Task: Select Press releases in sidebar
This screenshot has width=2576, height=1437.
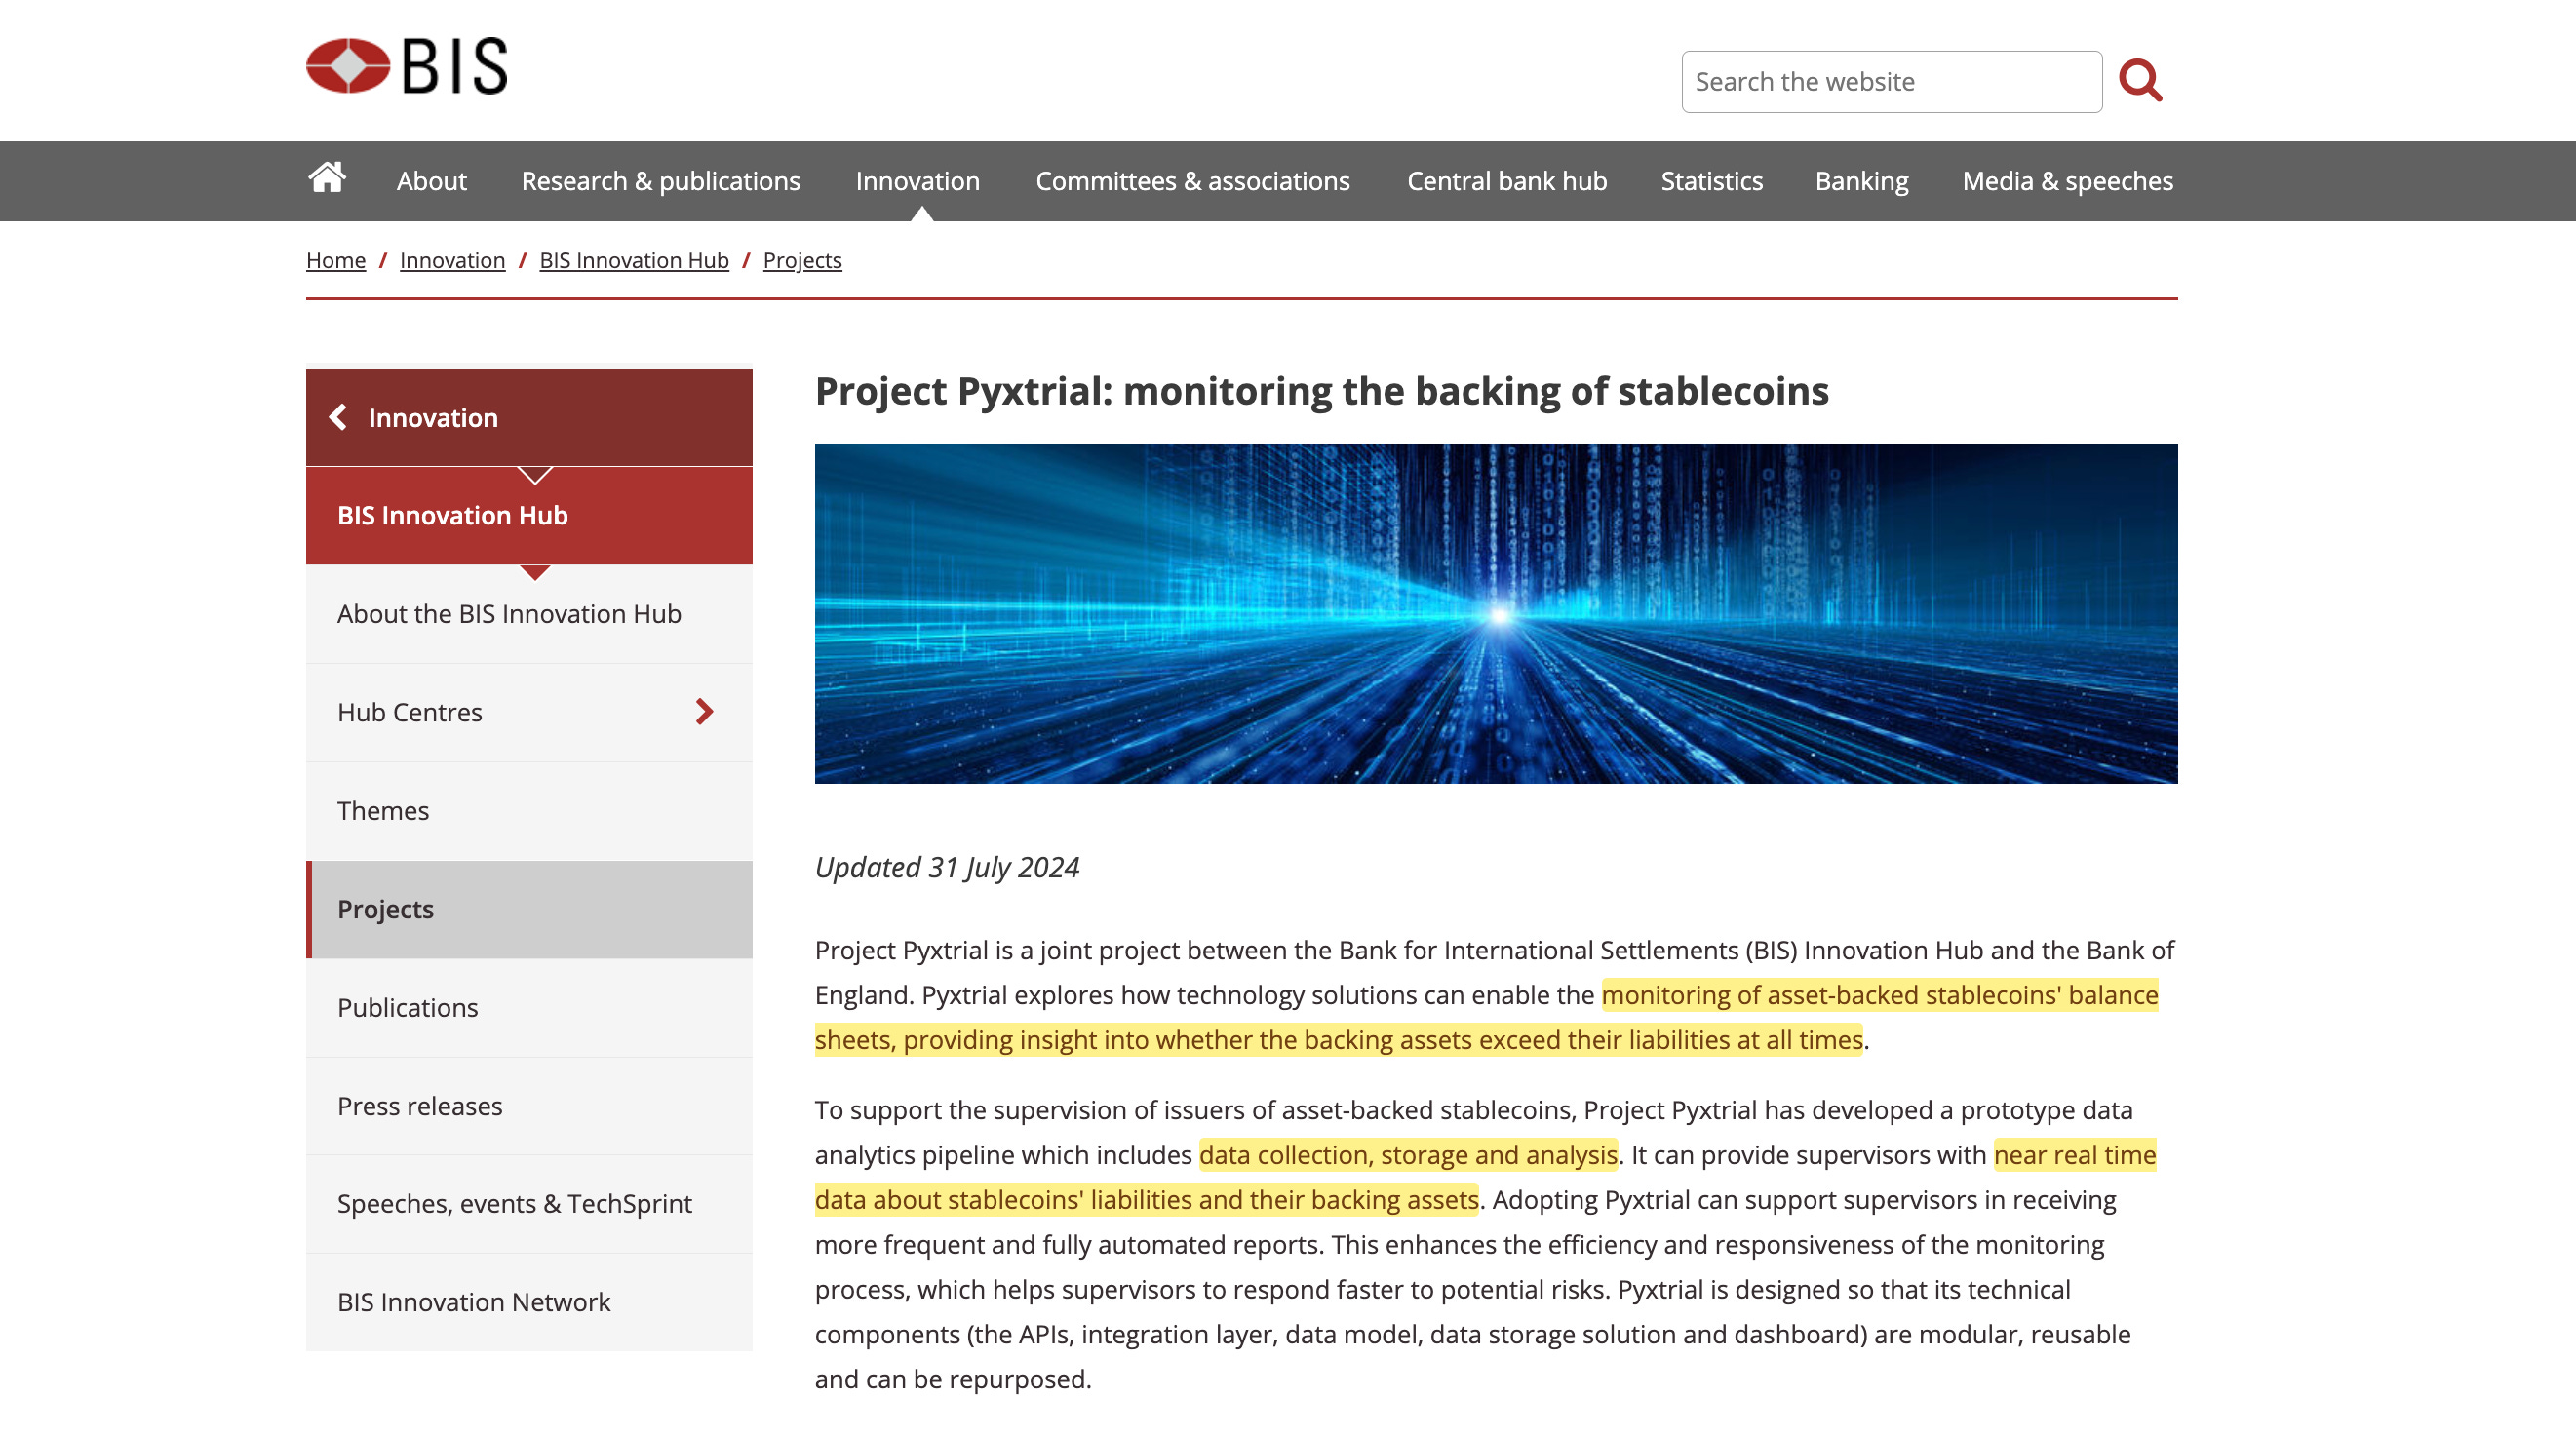Action: tap(419, 1106)
